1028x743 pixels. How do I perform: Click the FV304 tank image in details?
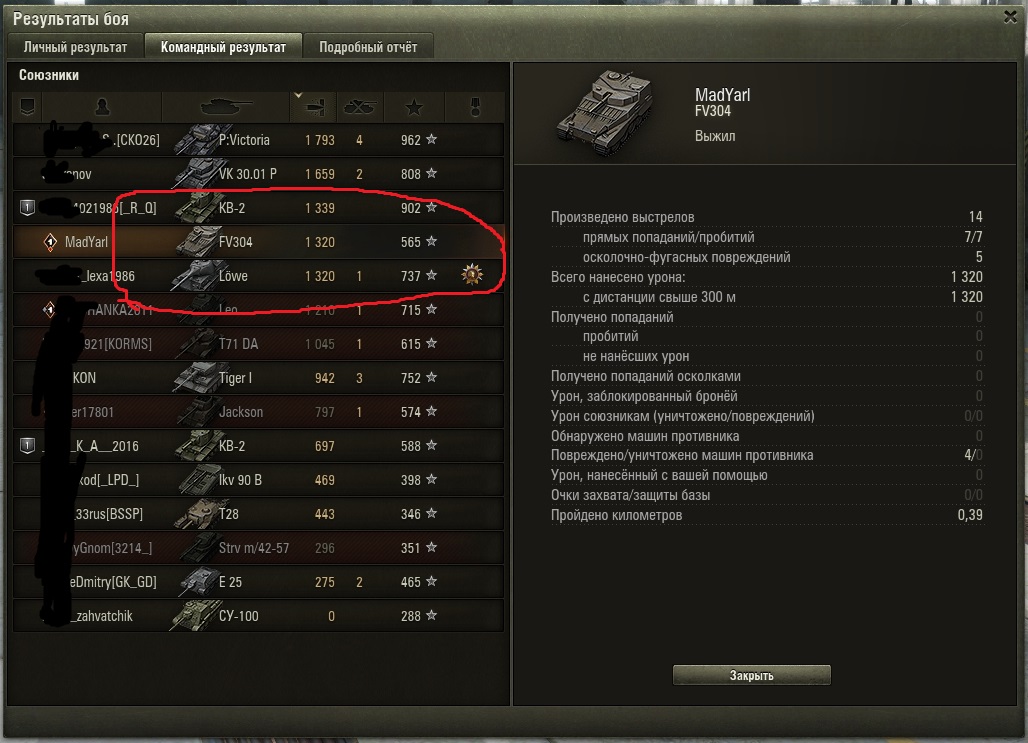pyautogui.click(x=605, y=113)
